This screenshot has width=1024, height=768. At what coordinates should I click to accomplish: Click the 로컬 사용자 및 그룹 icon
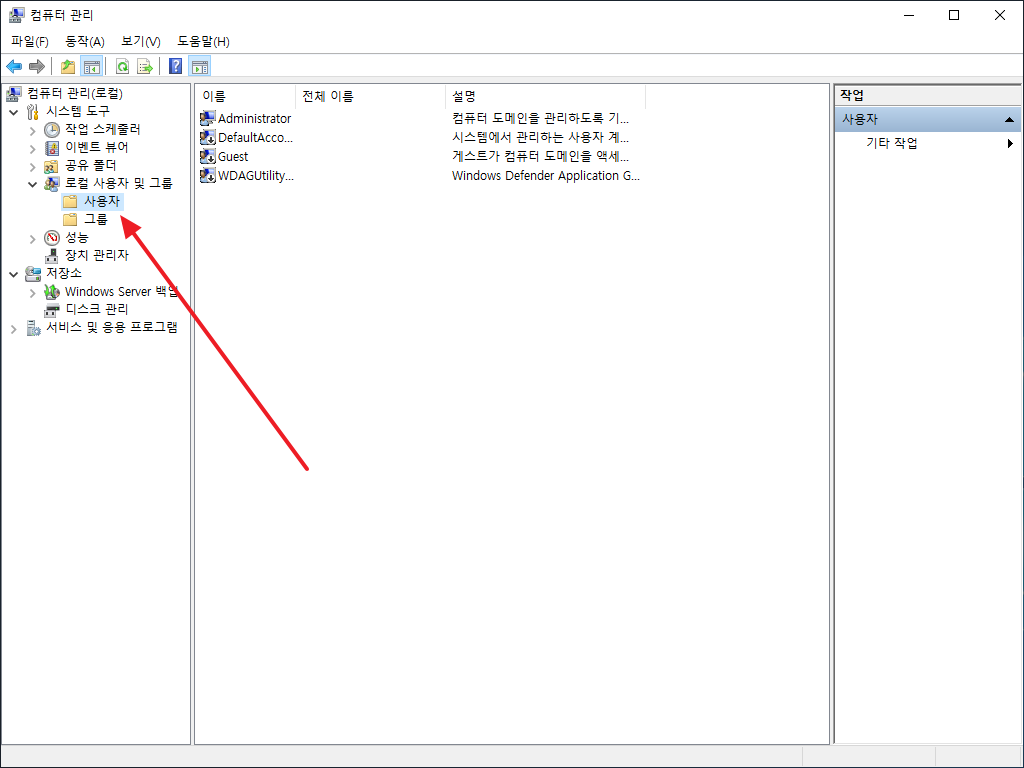[52, 184]
